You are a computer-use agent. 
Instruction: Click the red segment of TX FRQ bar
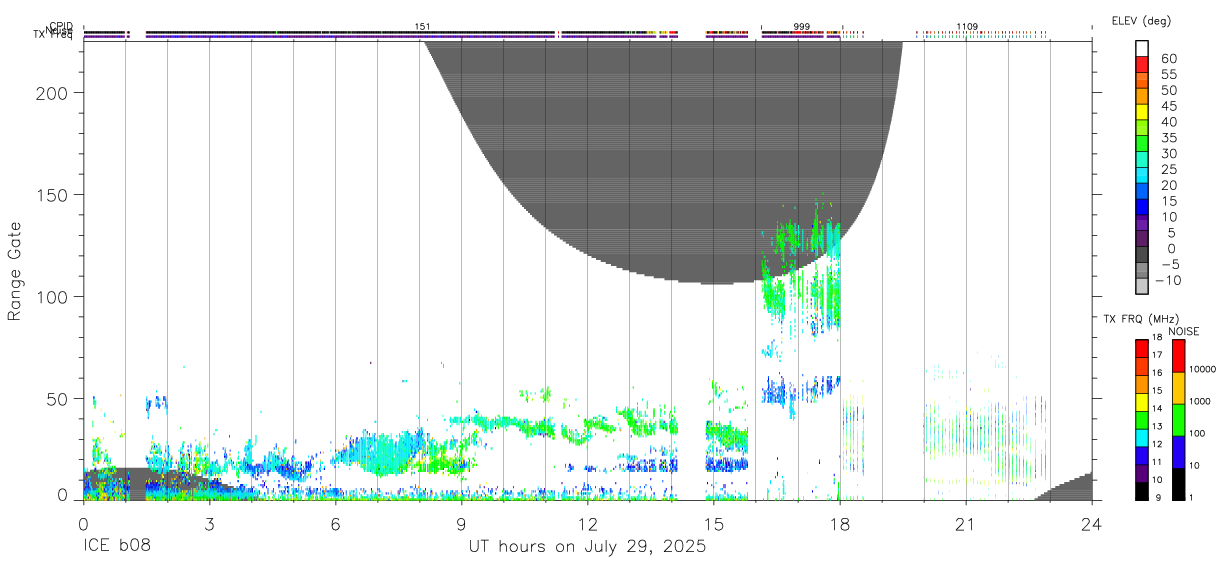tap(1142, 348)
